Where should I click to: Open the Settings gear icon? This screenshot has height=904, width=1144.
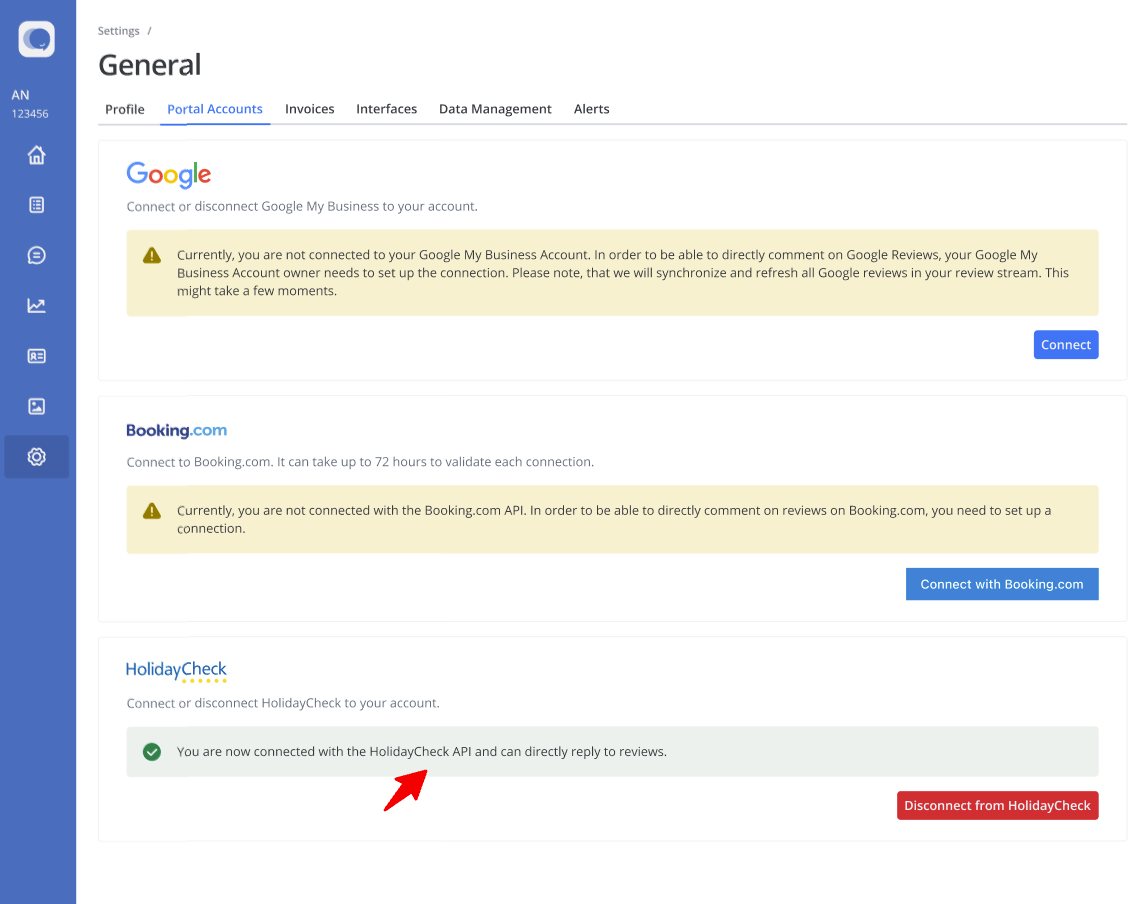(36, 457)
